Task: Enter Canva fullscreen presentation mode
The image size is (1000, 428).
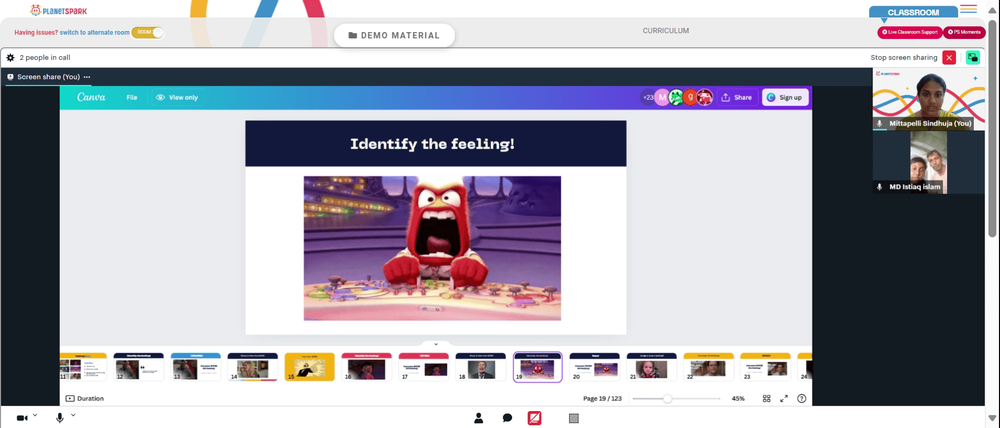Action: click(784, 399)
